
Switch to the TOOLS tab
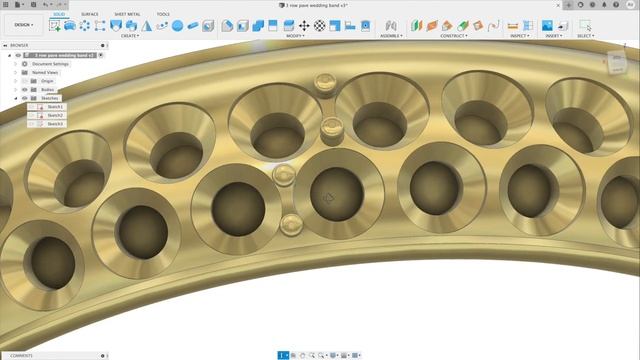tap(163, 14)
